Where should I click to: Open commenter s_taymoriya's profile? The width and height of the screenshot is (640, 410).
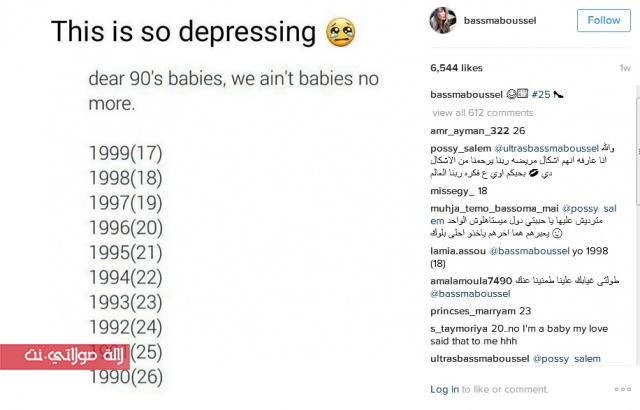pos(462,328)
